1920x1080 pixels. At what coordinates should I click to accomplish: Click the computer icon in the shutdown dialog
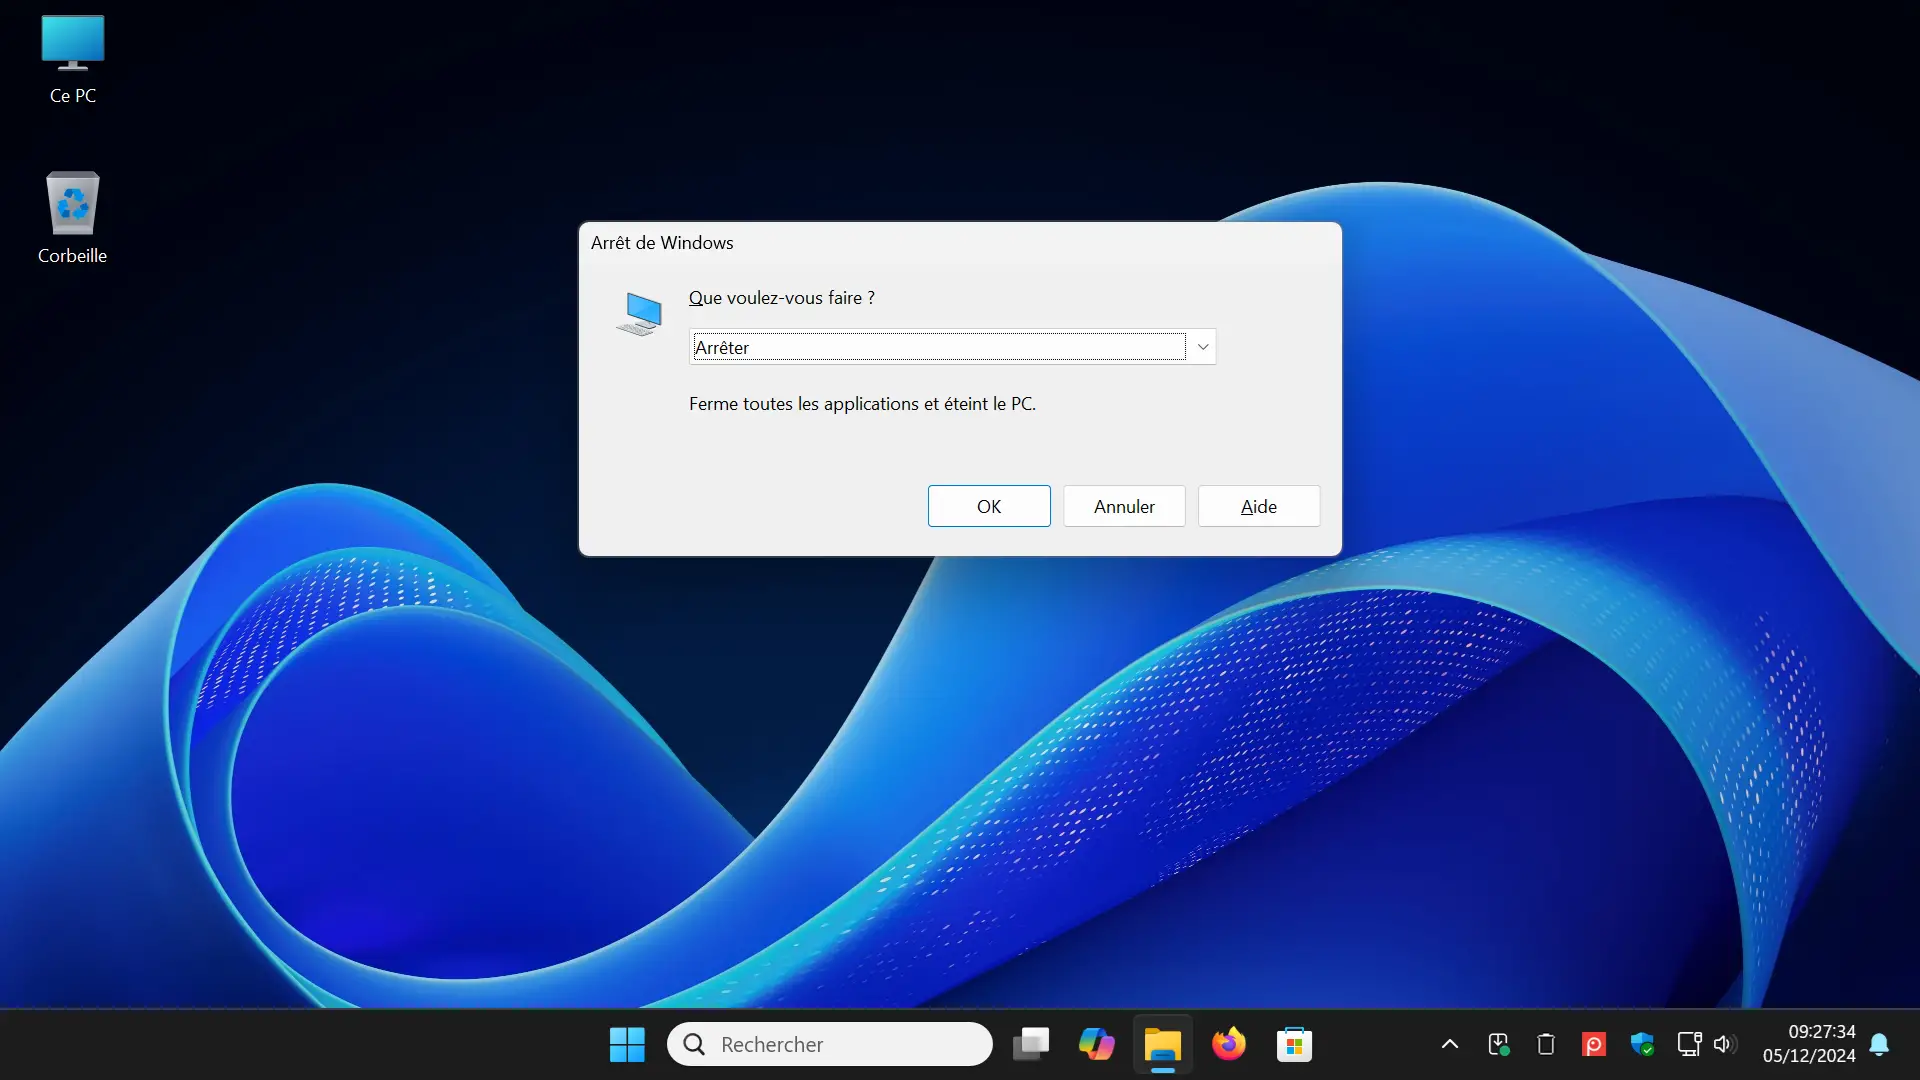(640, 314)
